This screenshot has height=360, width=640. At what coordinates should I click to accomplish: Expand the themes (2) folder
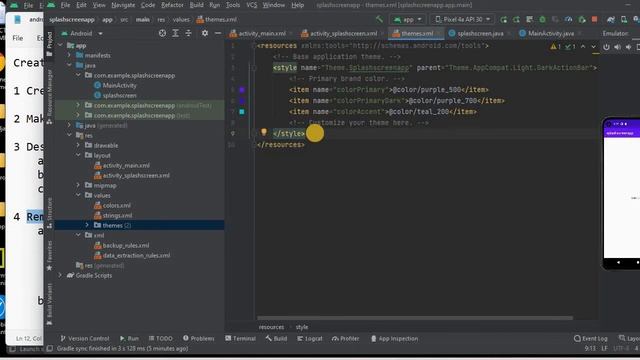tap(87, 225)
